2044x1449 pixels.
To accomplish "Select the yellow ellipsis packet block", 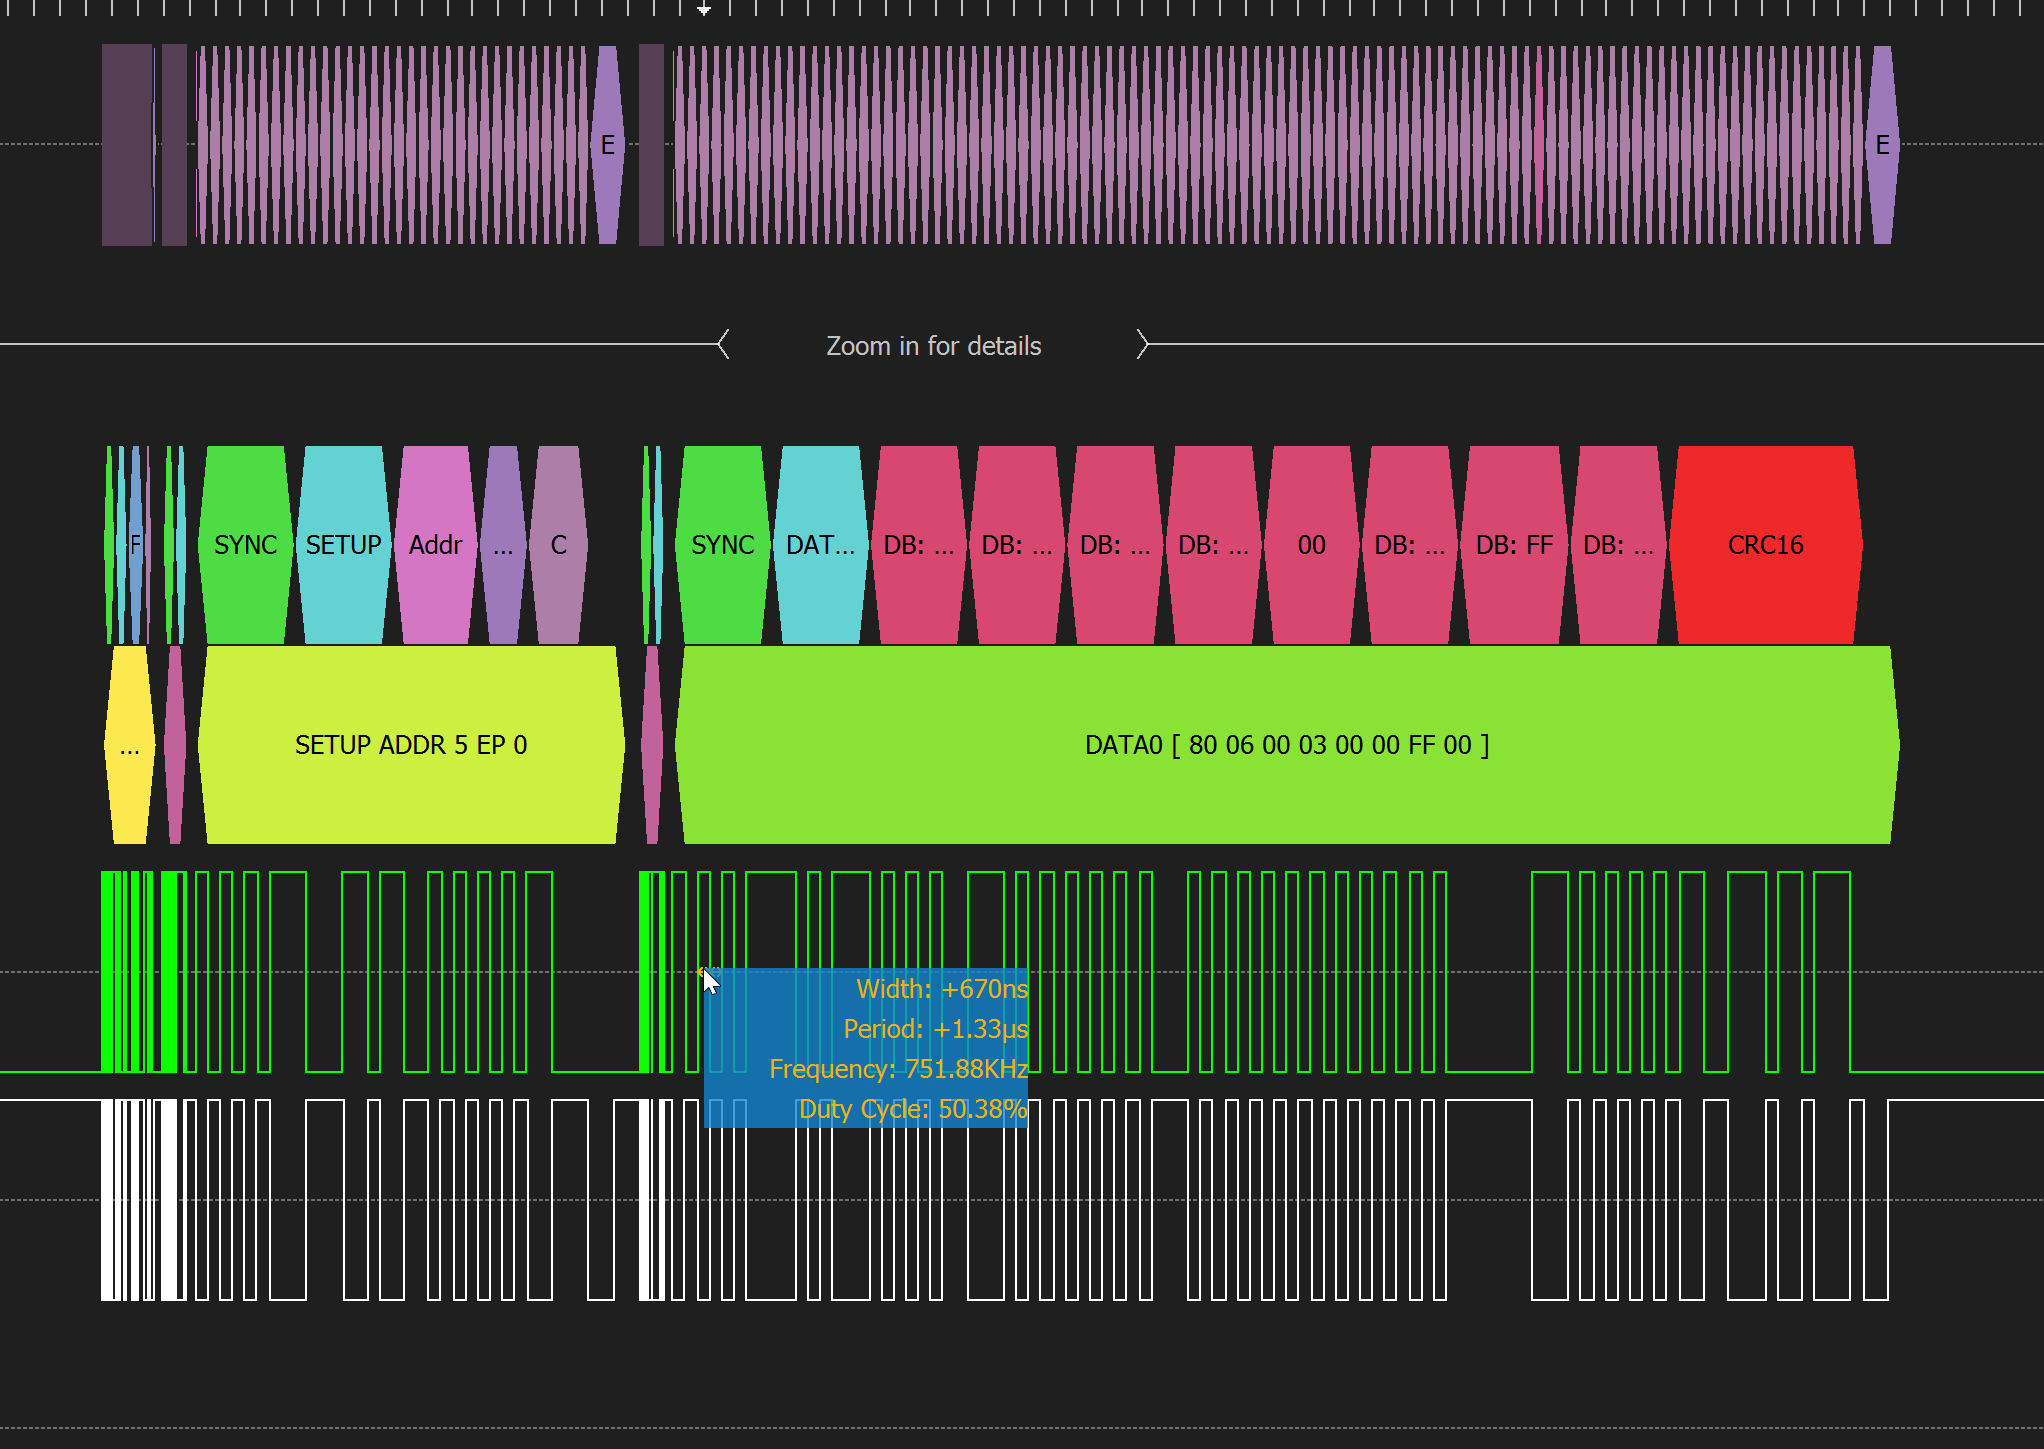I will (129, 745).
